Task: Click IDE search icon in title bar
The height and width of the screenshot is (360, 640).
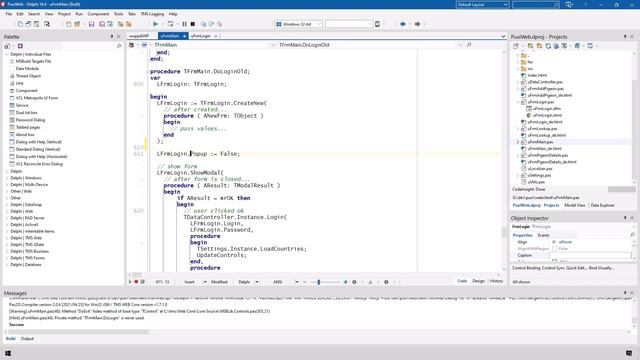Action: point(556,4)
